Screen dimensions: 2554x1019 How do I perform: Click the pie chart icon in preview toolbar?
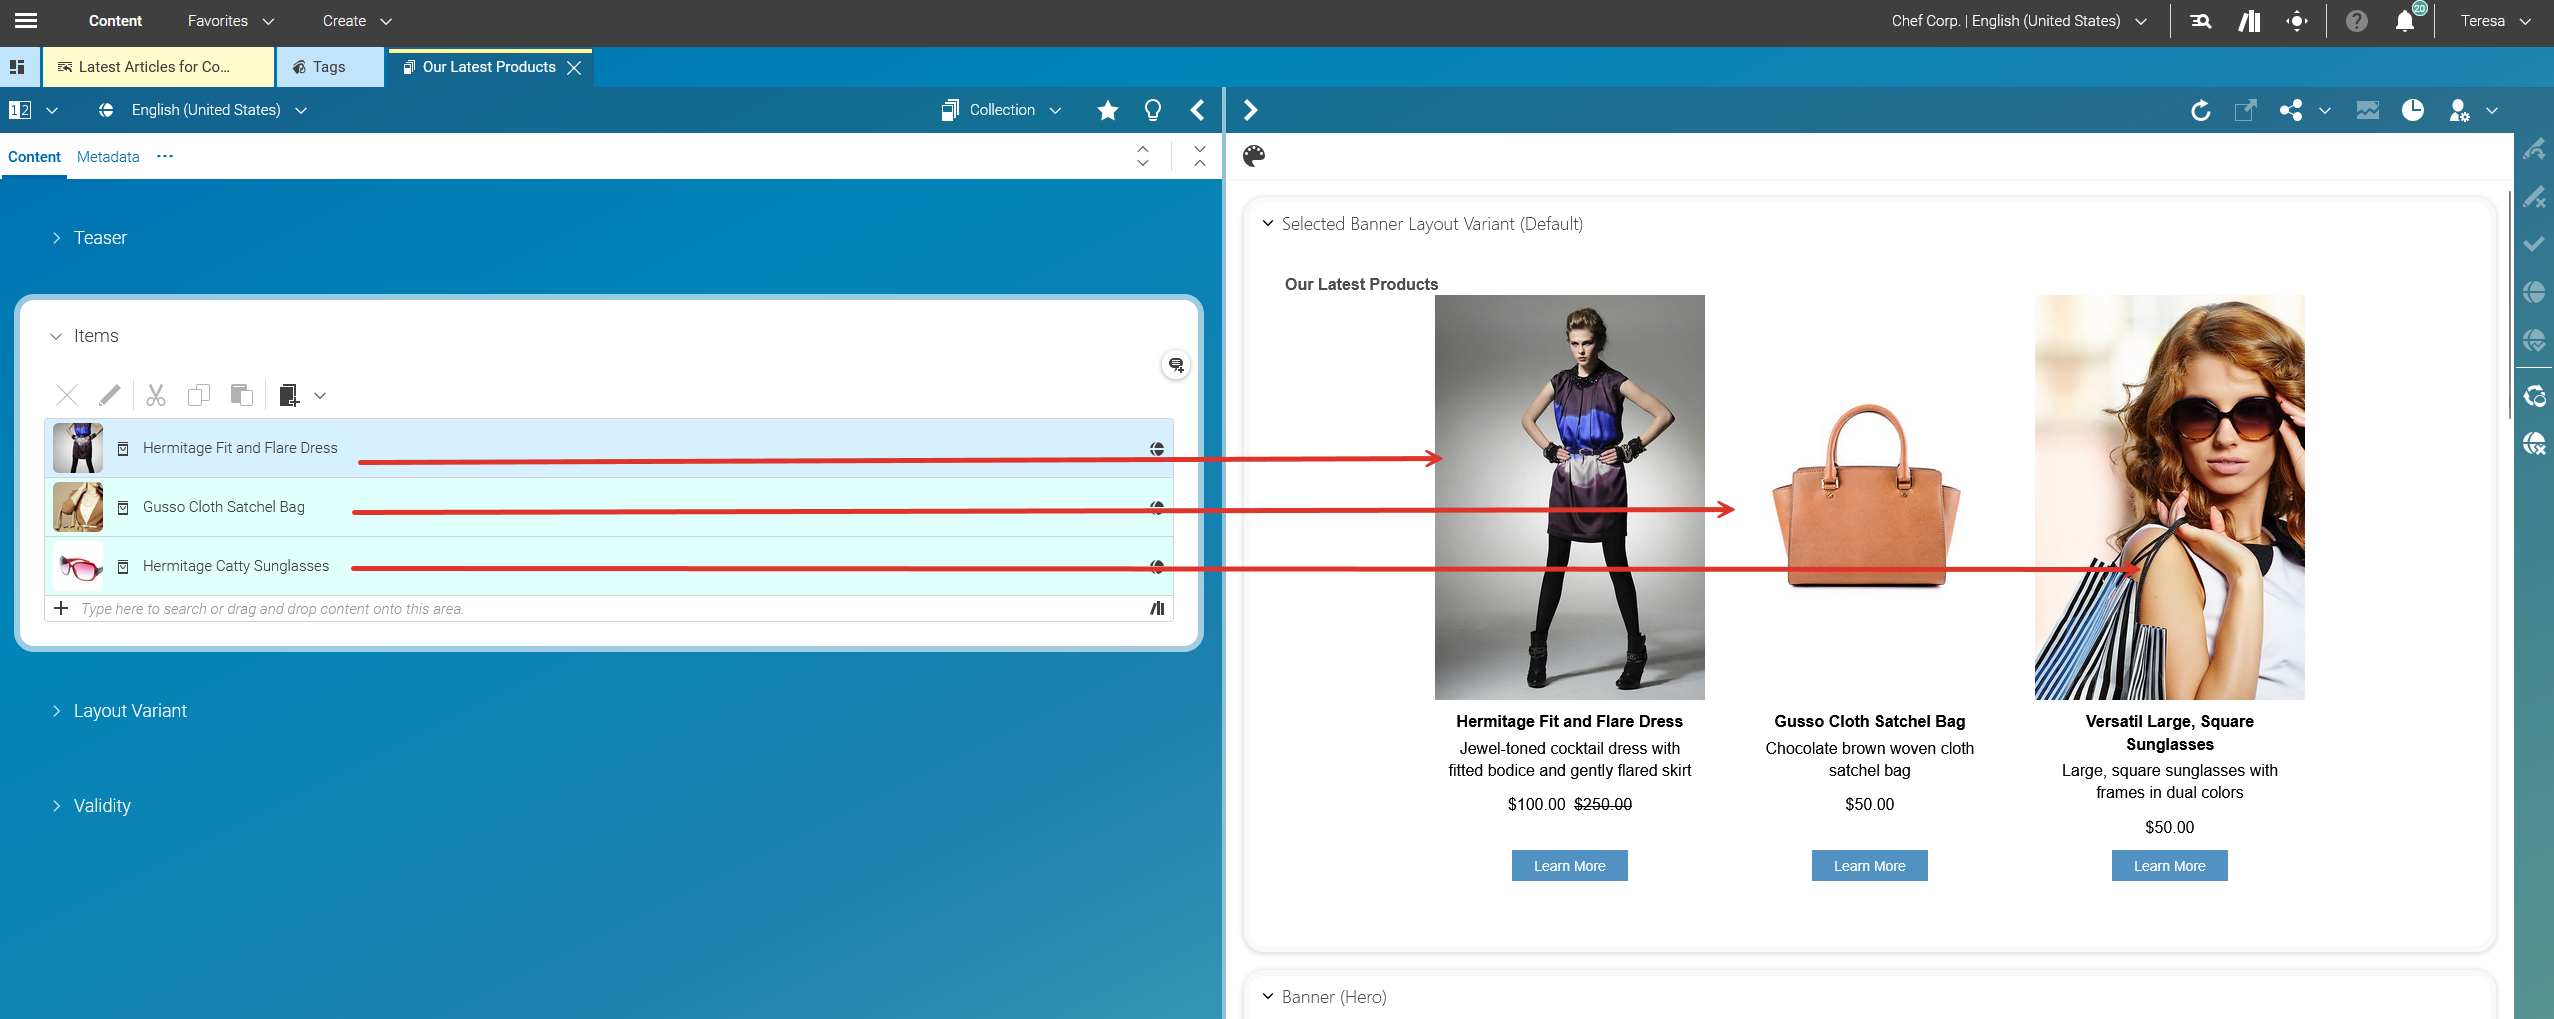coord(2412,110)
